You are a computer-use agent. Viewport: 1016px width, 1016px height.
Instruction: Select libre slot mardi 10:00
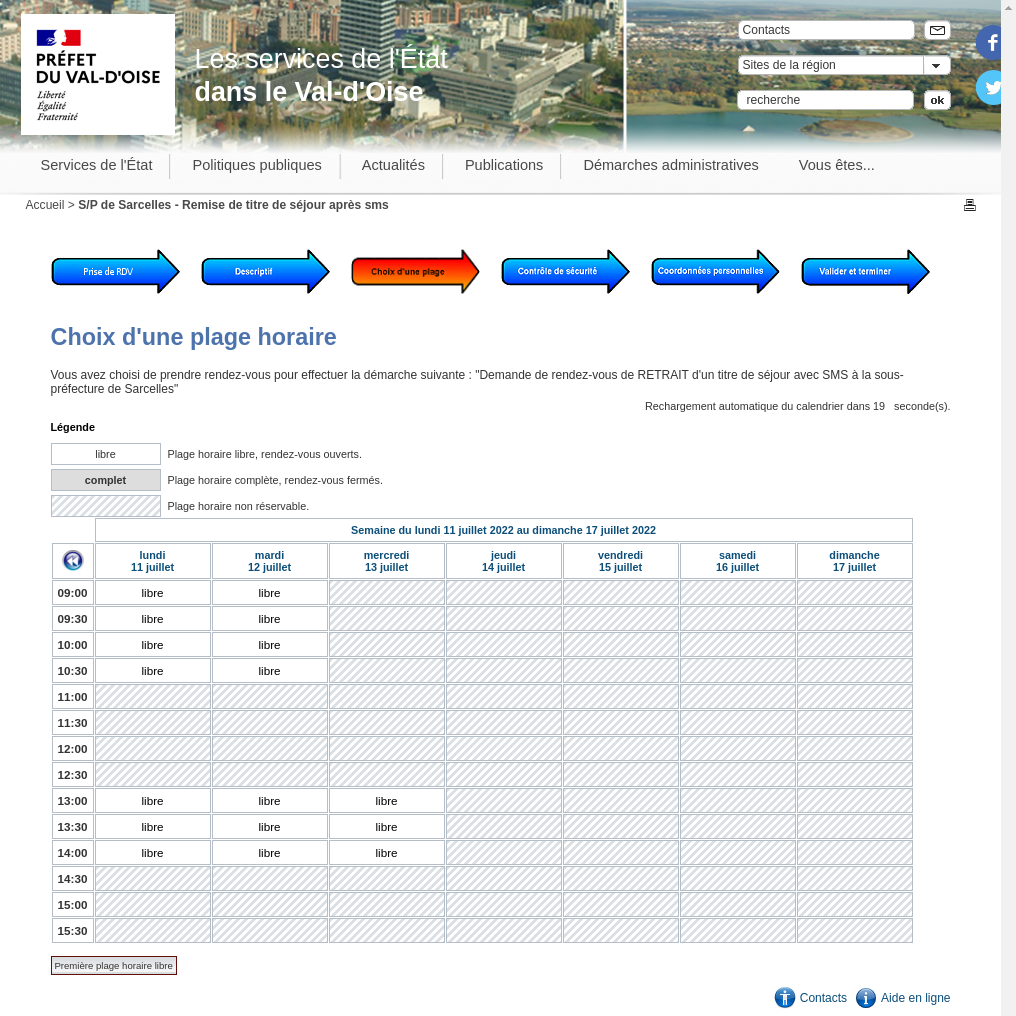pos(270,645)
